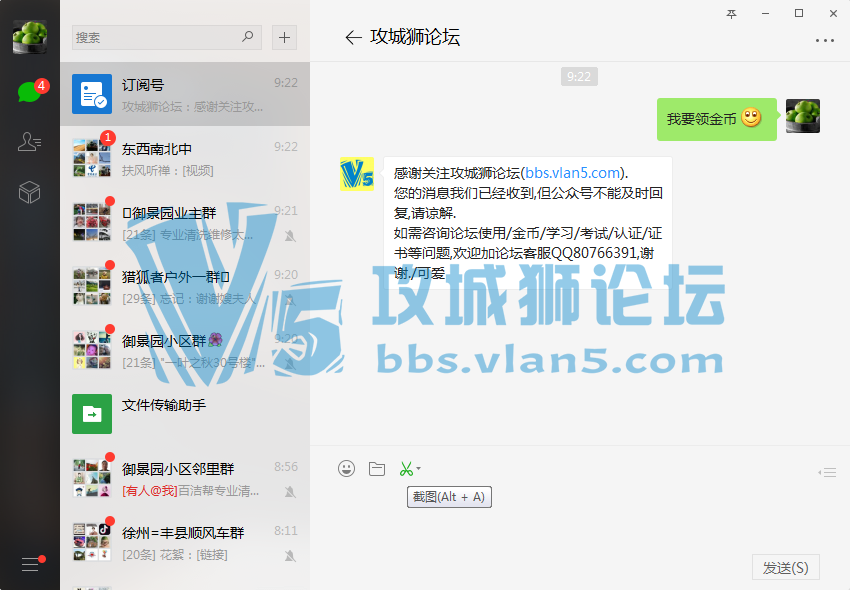Minimize the WeChat window
Viewport: 850px width, 590px height.
coord(765,14)
